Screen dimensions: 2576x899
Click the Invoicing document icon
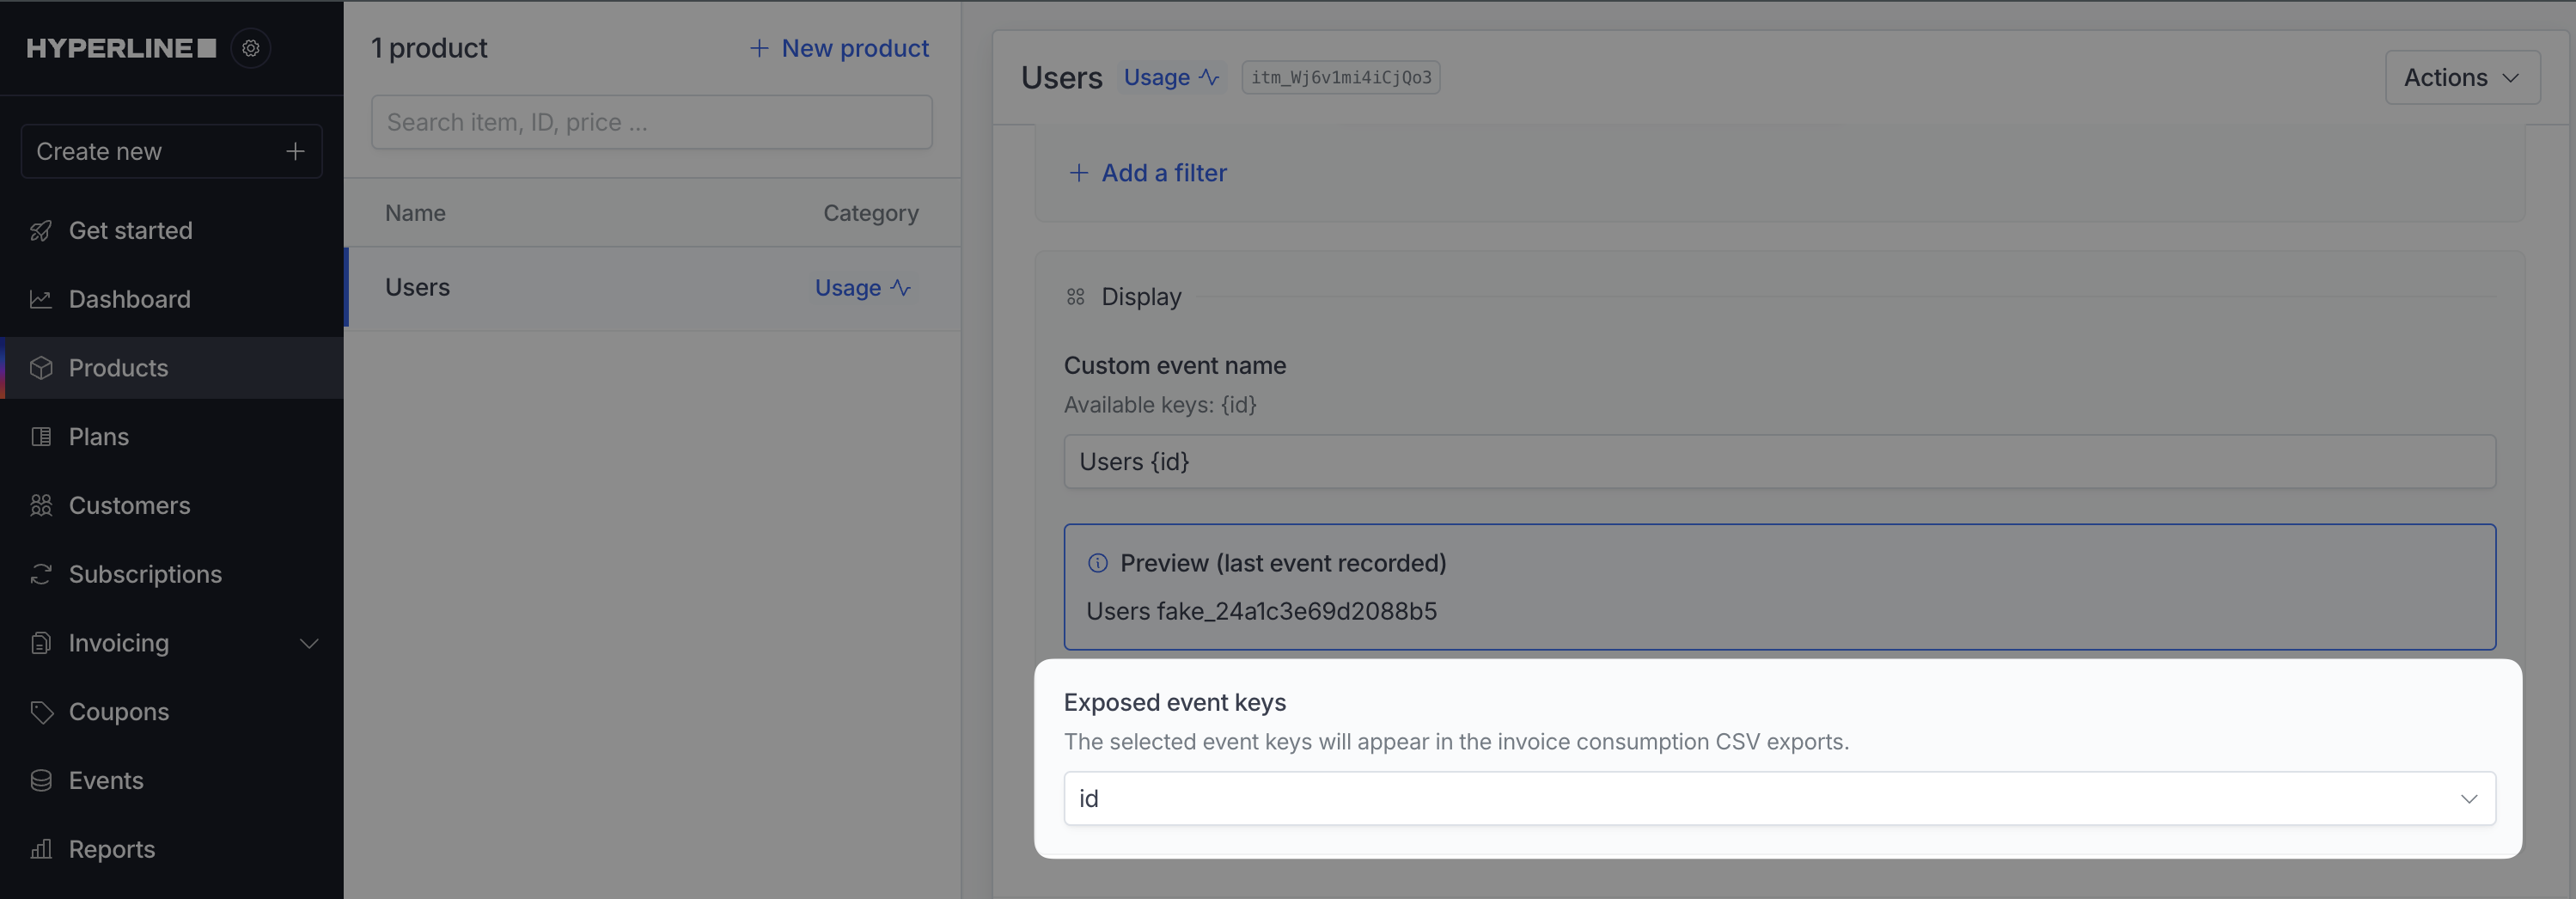(x=41, y=643)
